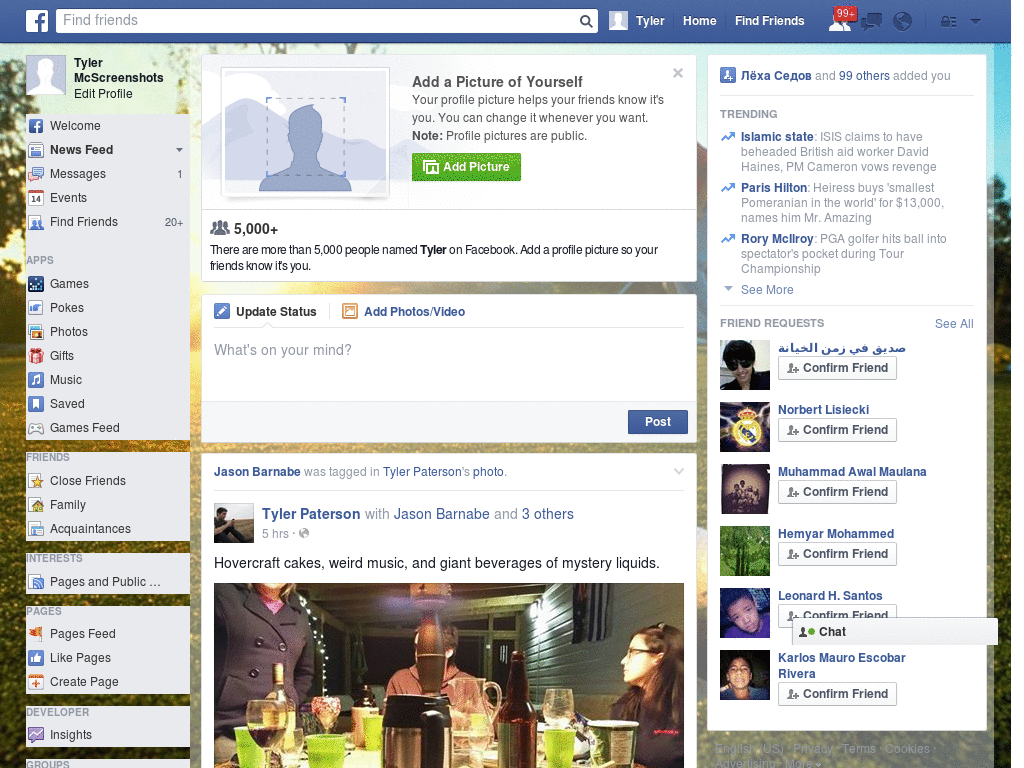The image size is (1024, 768).
Task: Open account menu arrow in top bar
Action: point(976,21)
